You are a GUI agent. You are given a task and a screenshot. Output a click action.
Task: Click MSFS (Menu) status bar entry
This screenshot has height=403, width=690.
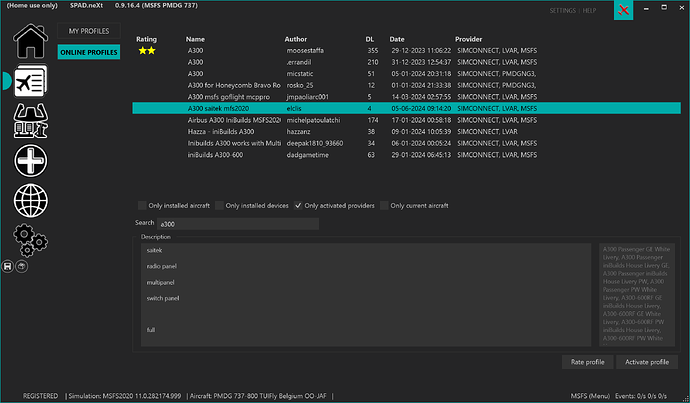pyautogui.click(x=590, y=396)
